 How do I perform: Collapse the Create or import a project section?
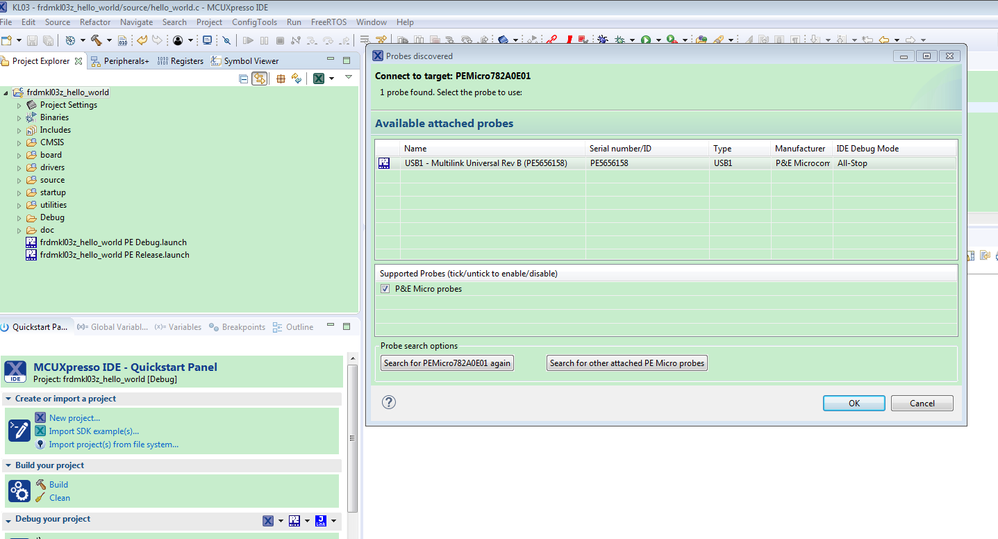coord(8,399)
